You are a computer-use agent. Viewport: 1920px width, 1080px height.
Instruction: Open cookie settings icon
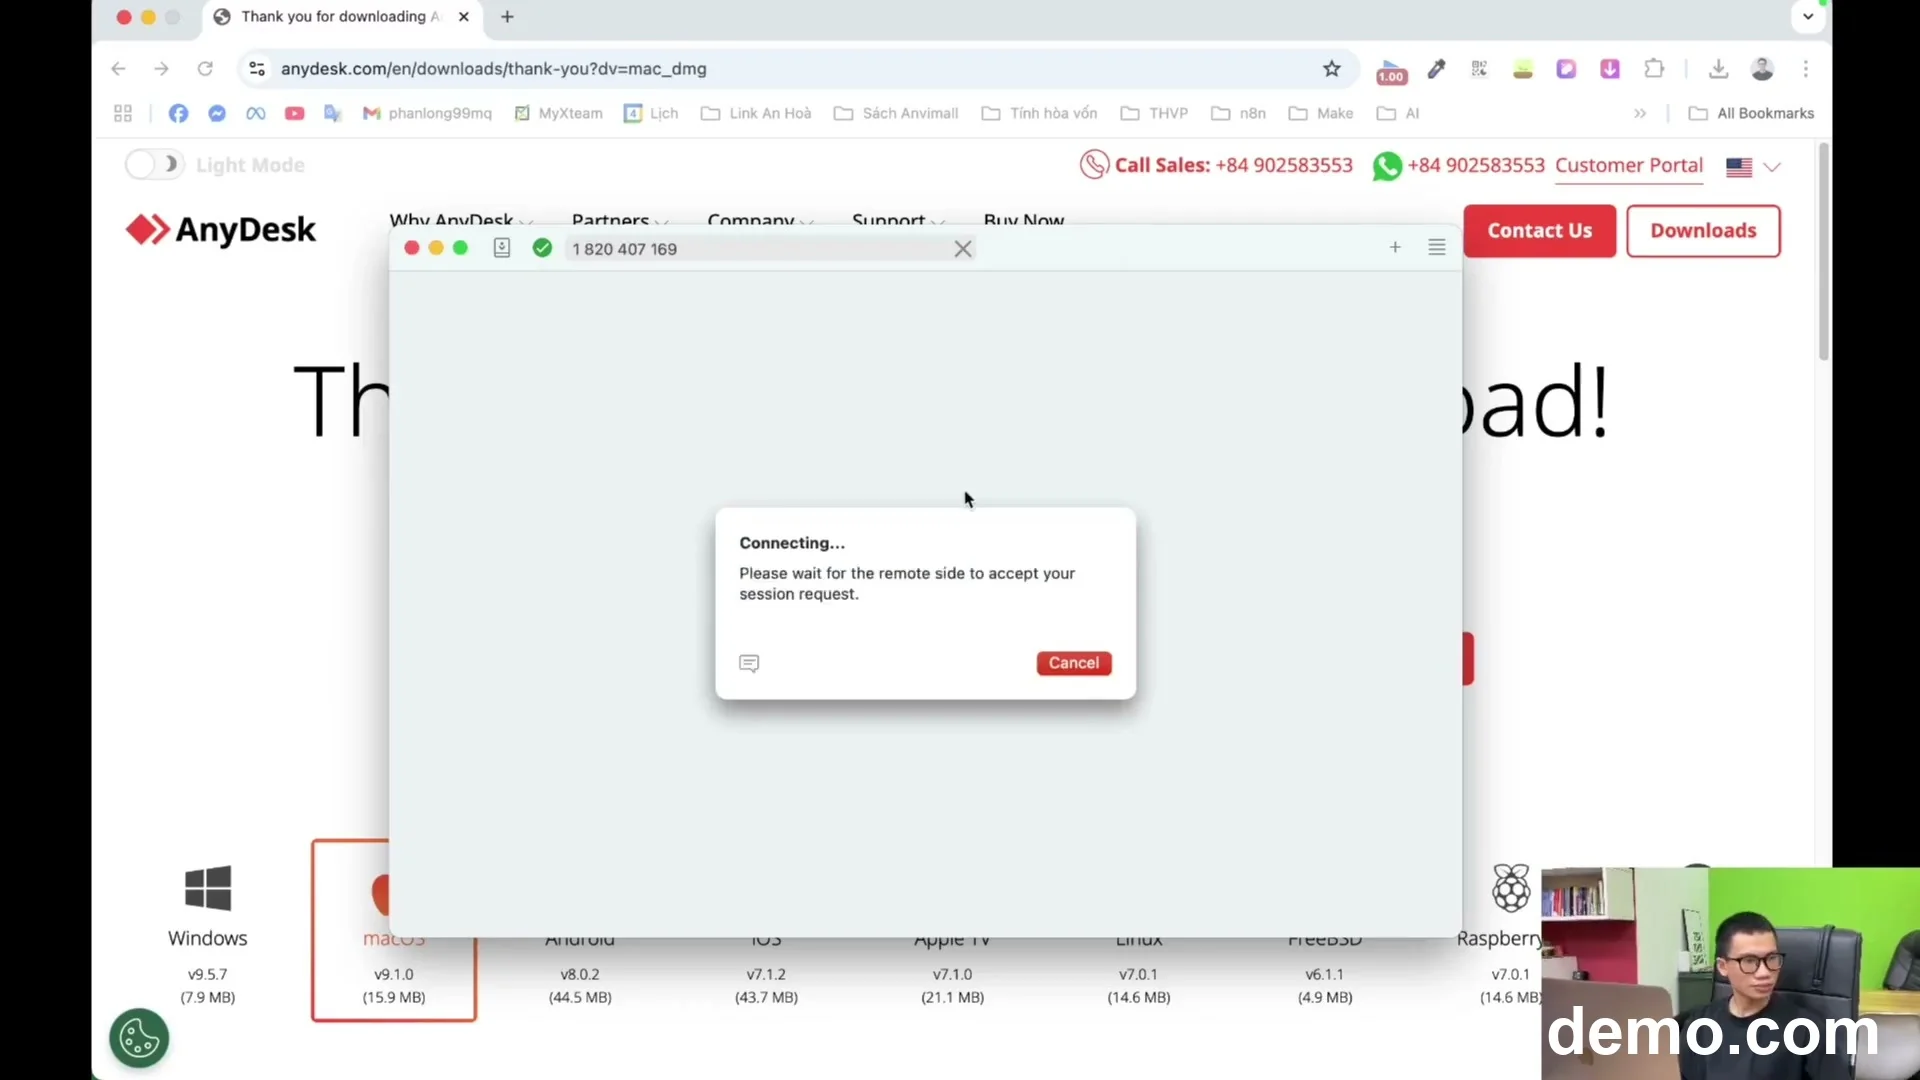coord(139,1038)
